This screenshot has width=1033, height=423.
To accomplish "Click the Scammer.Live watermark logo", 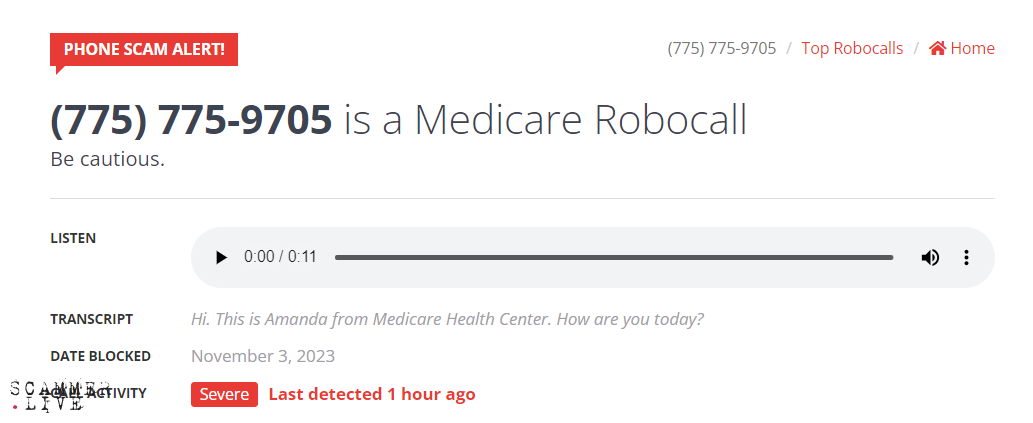I will 47,396.
